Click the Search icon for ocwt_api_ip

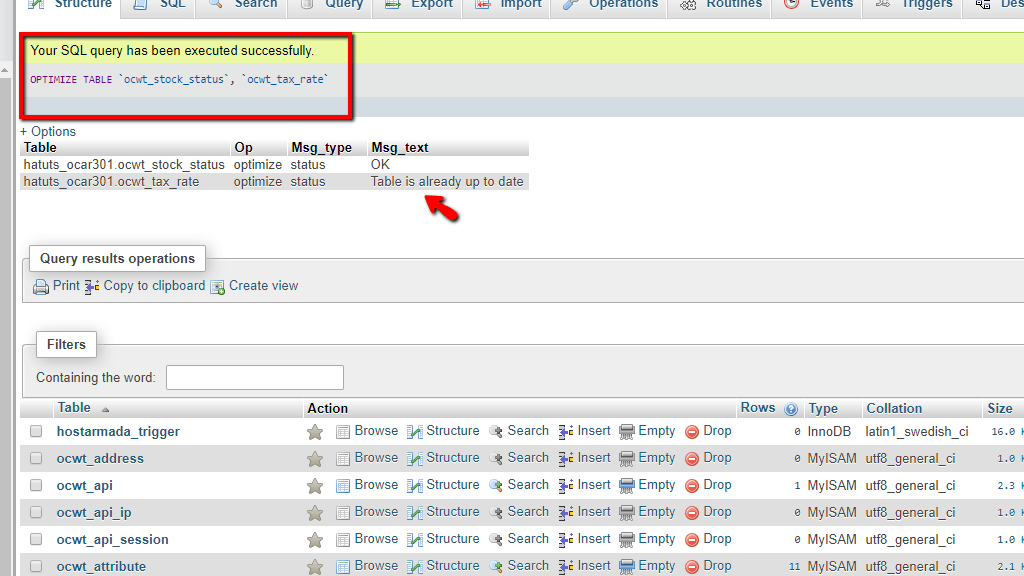[496, 513]
